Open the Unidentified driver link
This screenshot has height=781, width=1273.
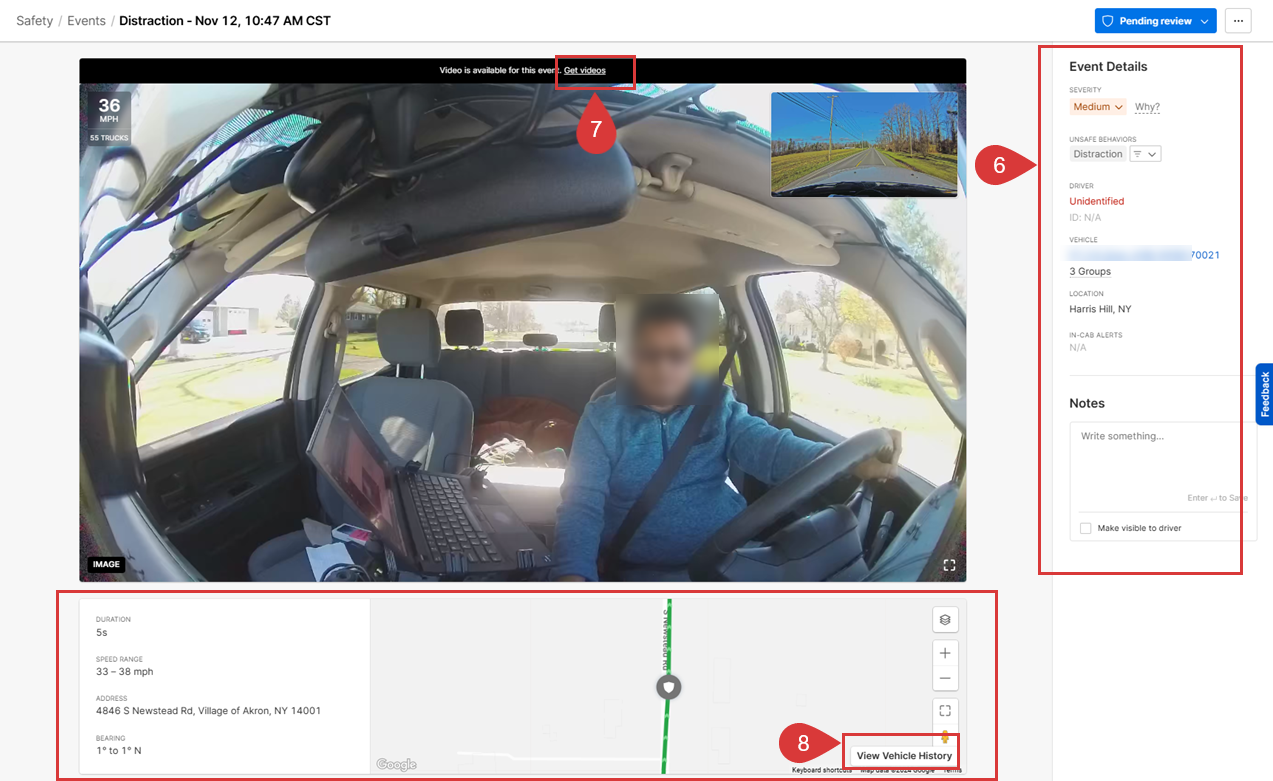click(1096, 201)
